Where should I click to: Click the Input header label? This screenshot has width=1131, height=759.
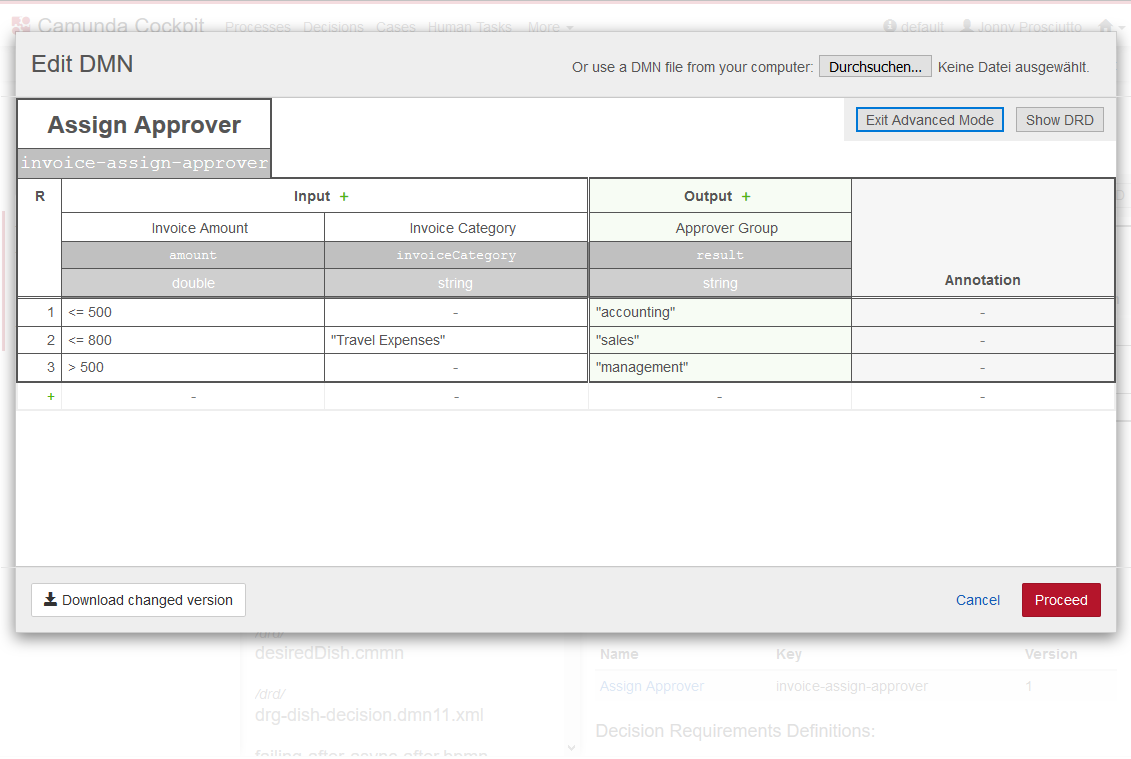point(312,196)
